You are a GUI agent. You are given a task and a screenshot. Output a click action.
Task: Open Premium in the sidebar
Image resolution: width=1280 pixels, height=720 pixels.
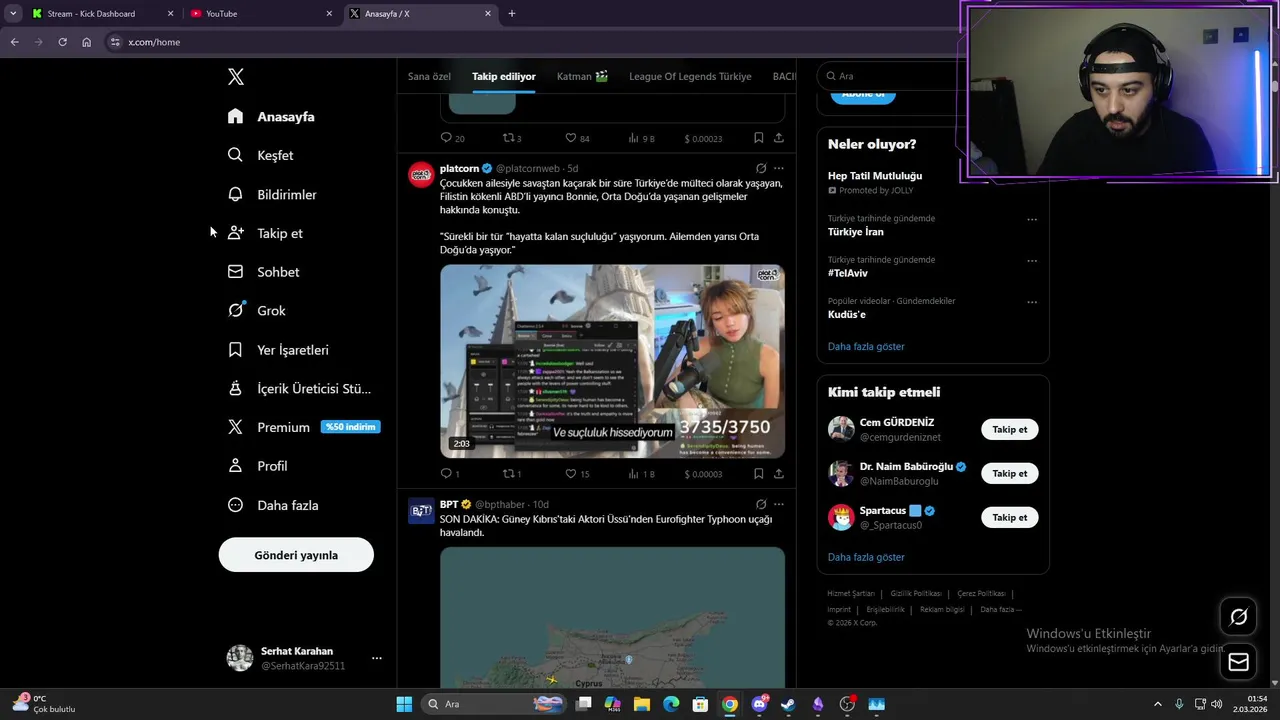coord(303,427)
